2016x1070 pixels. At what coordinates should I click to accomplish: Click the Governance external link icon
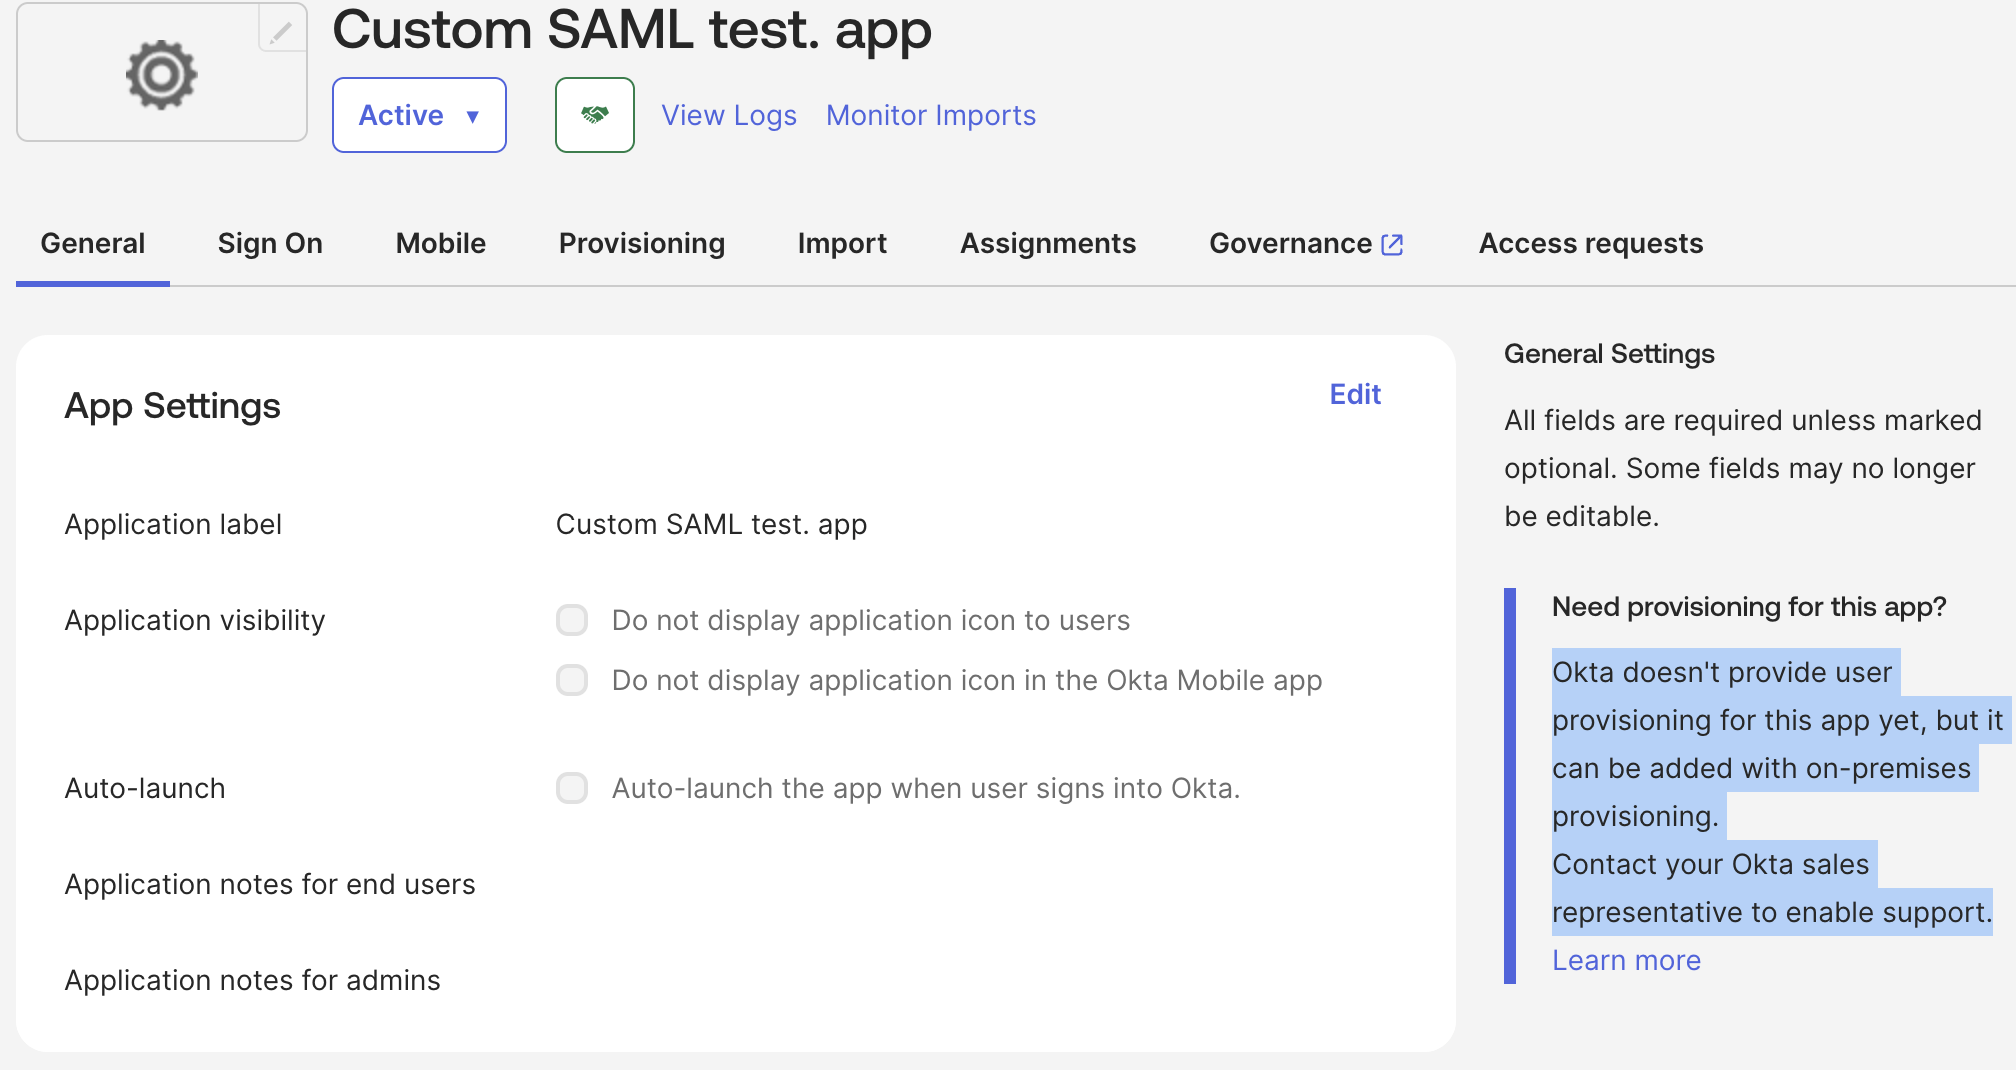[1392, 244]
